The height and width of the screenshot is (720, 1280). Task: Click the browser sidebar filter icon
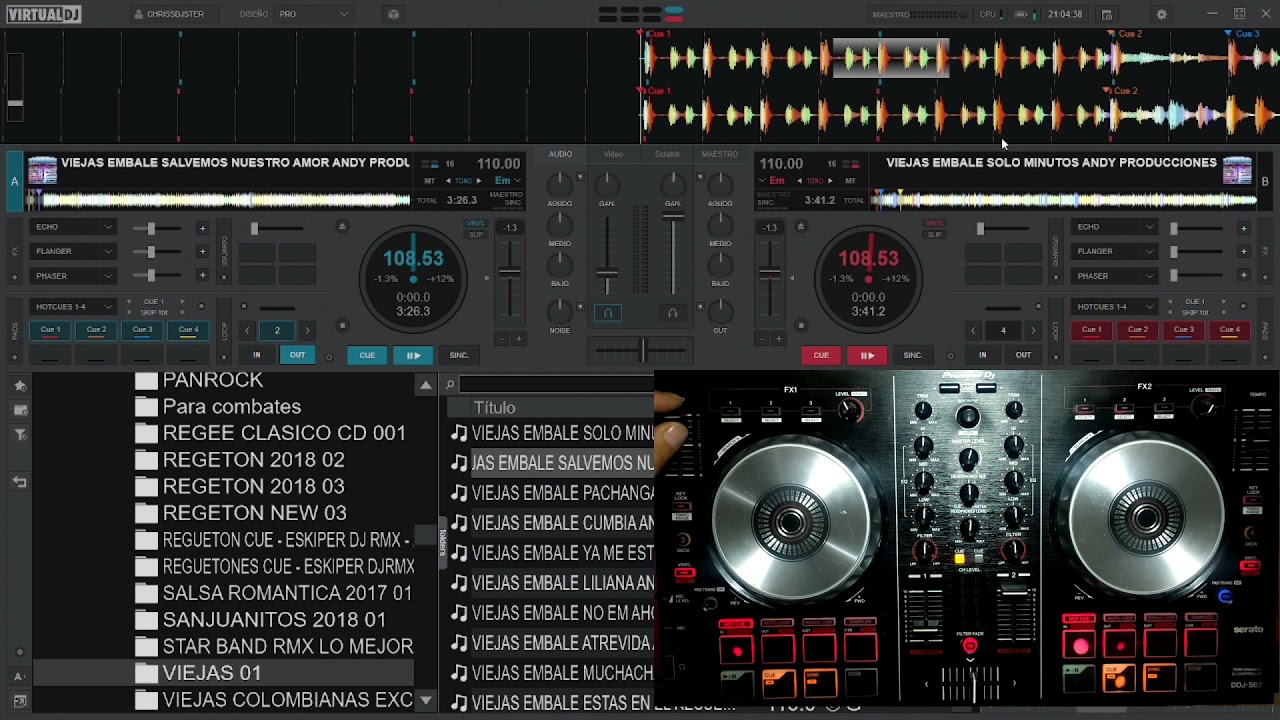click(x=20, y=435)
